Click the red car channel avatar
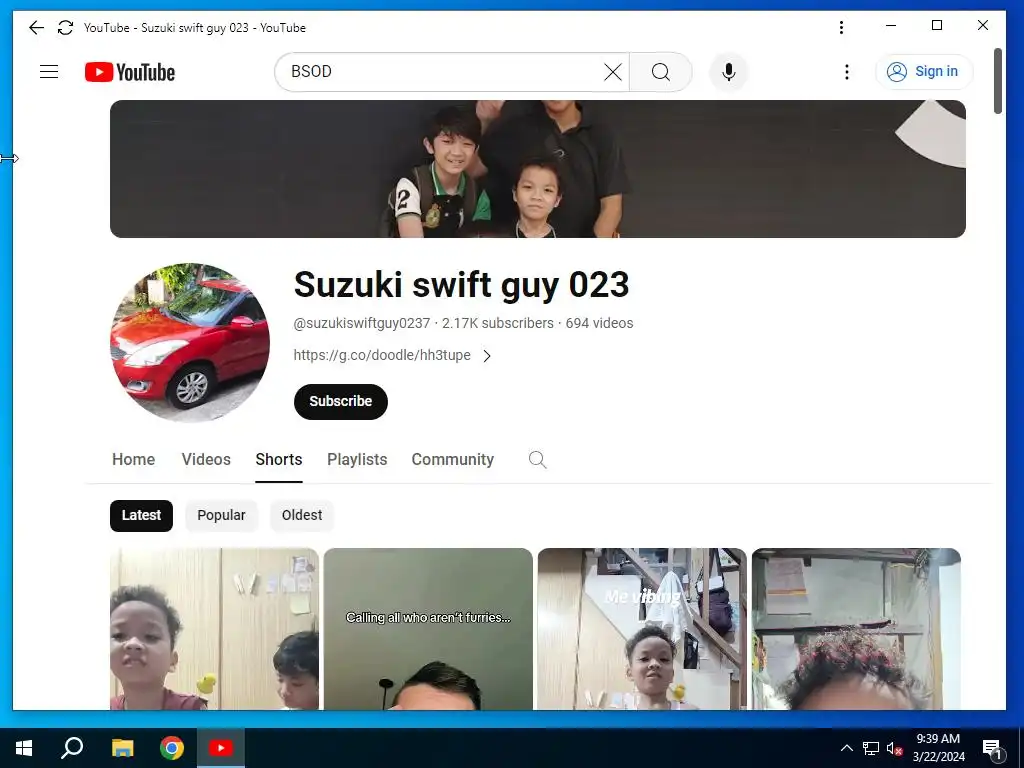The image size is (1024, 768). tap(190, 342)
